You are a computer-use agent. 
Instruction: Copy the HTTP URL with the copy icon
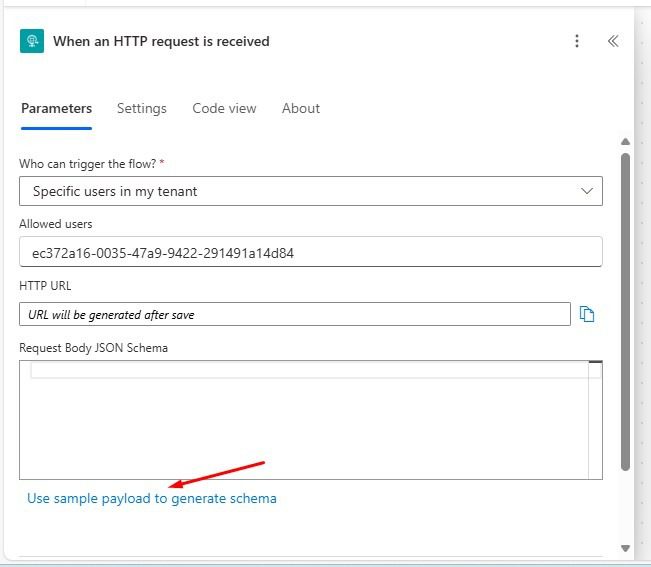click(x=588, y=315)
